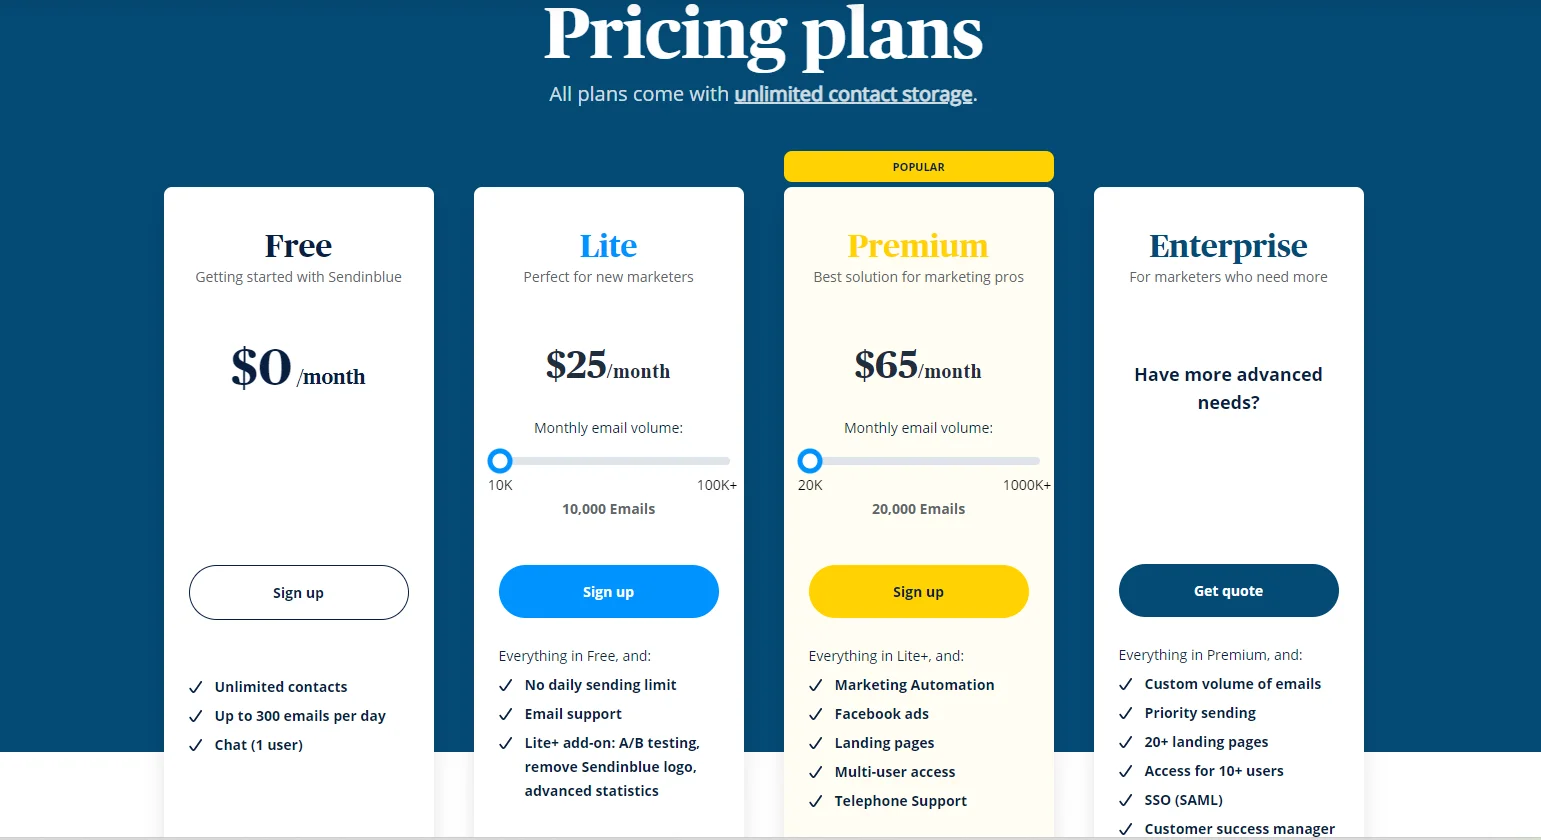Click the Premium slider track near 1000K+
Viewport: 1541px width, 840px height.
point(1025,461)
